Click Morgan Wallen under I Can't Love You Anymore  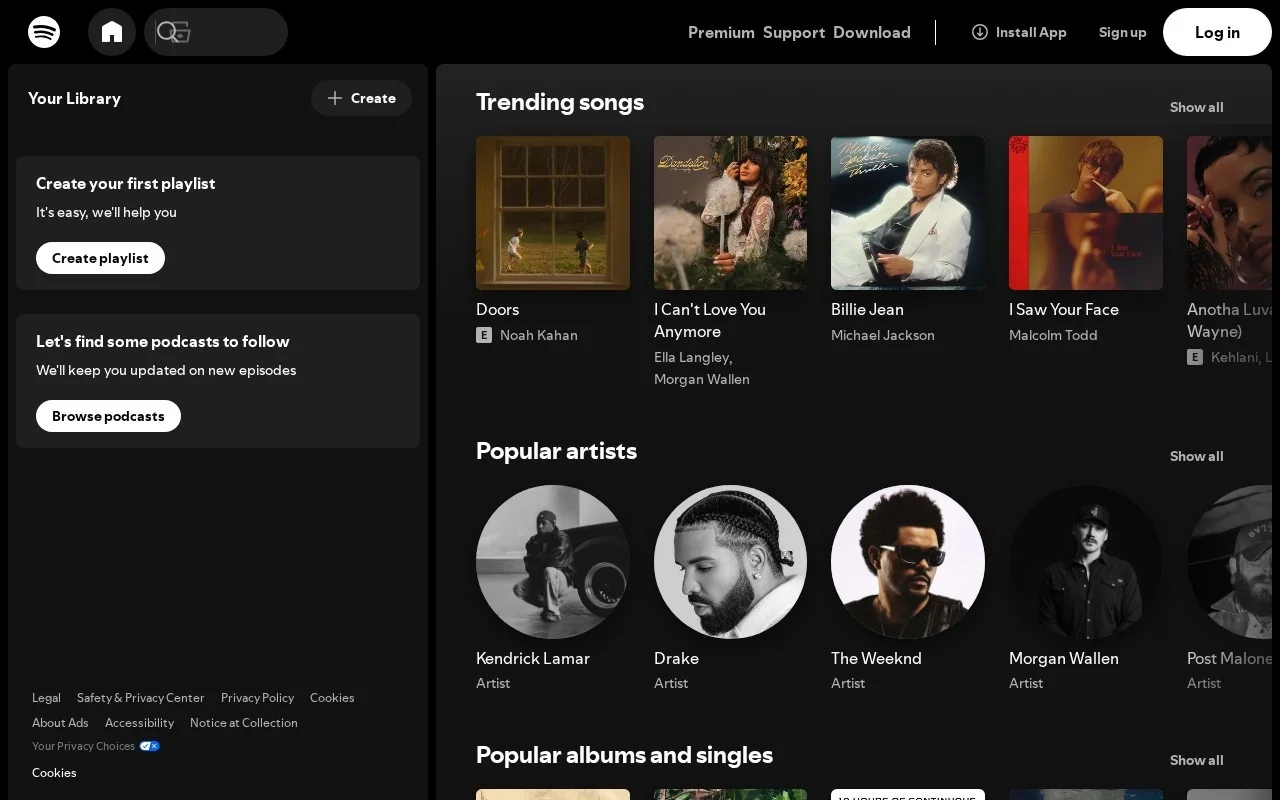click(x=702, y=379)
